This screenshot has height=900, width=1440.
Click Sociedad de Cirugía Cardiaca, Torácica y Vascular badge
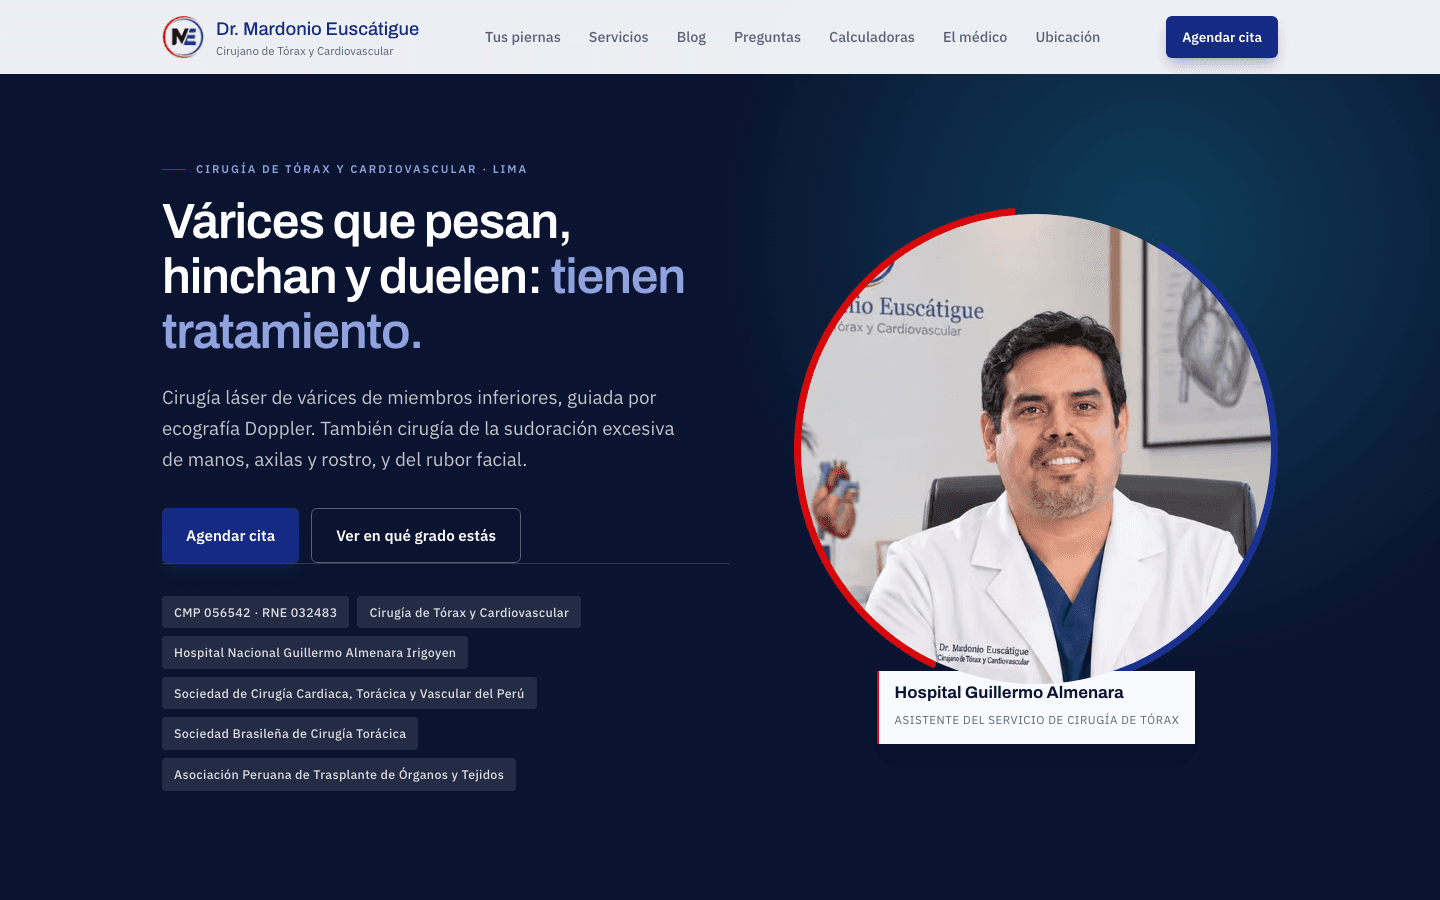tap(349, 693)
